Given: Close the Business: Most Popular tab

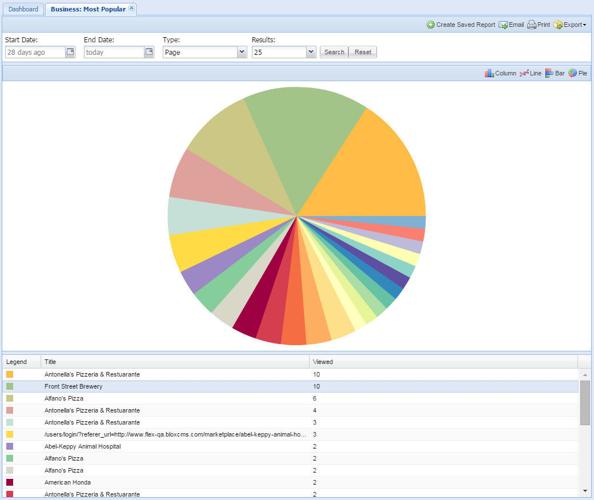Looking at the screenshot, I should [131, 8].
